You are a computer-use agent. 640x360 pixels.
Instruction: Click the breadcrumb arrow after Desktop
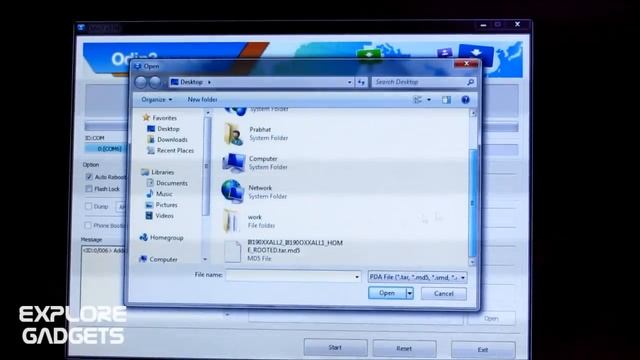209,82
